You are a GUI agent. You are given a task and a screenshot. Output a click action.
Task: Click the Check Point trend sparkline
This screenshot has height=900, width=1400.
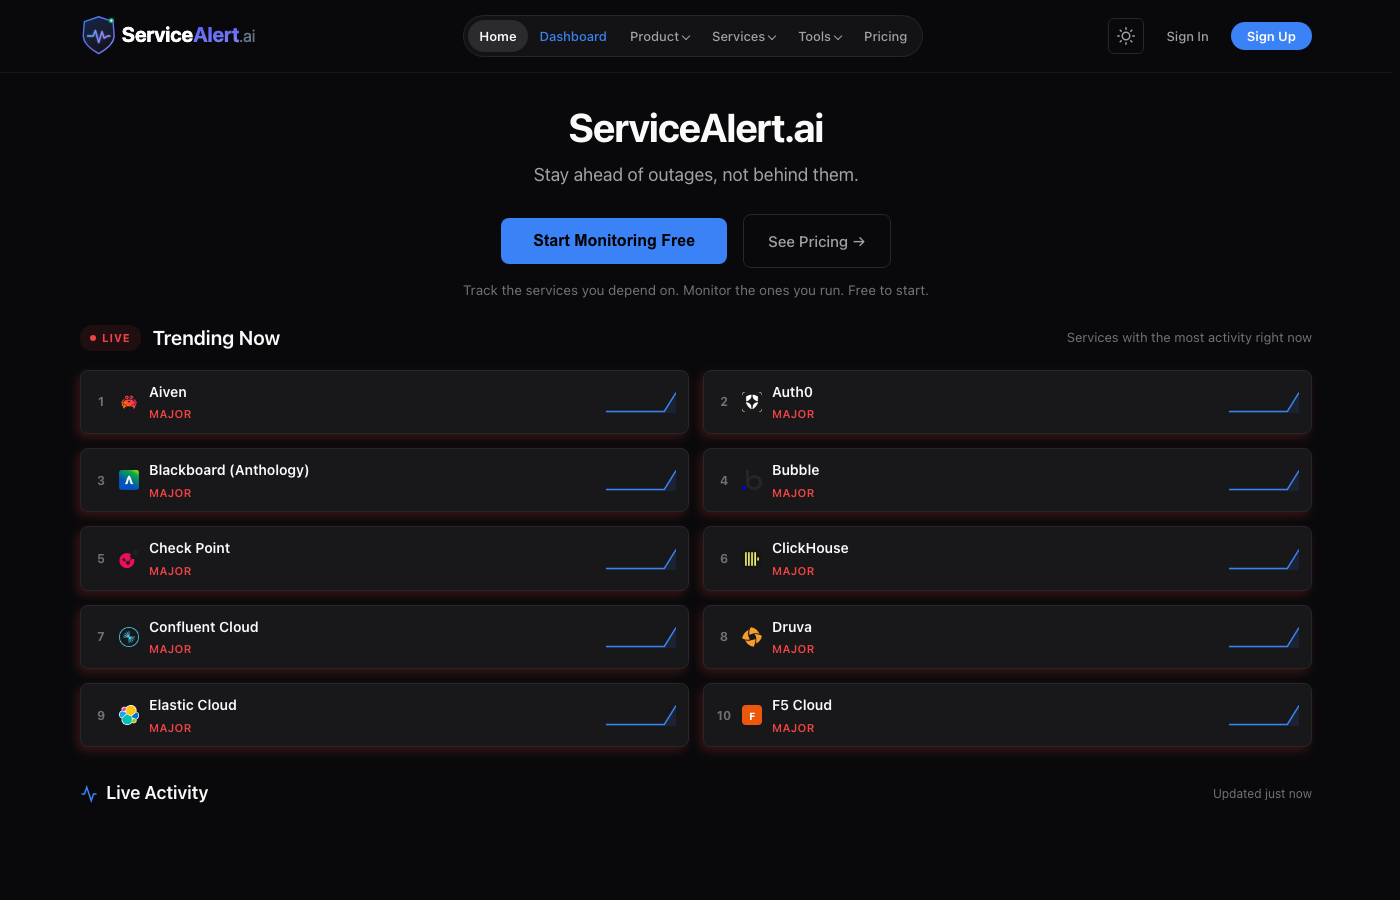tap(641, 558)
